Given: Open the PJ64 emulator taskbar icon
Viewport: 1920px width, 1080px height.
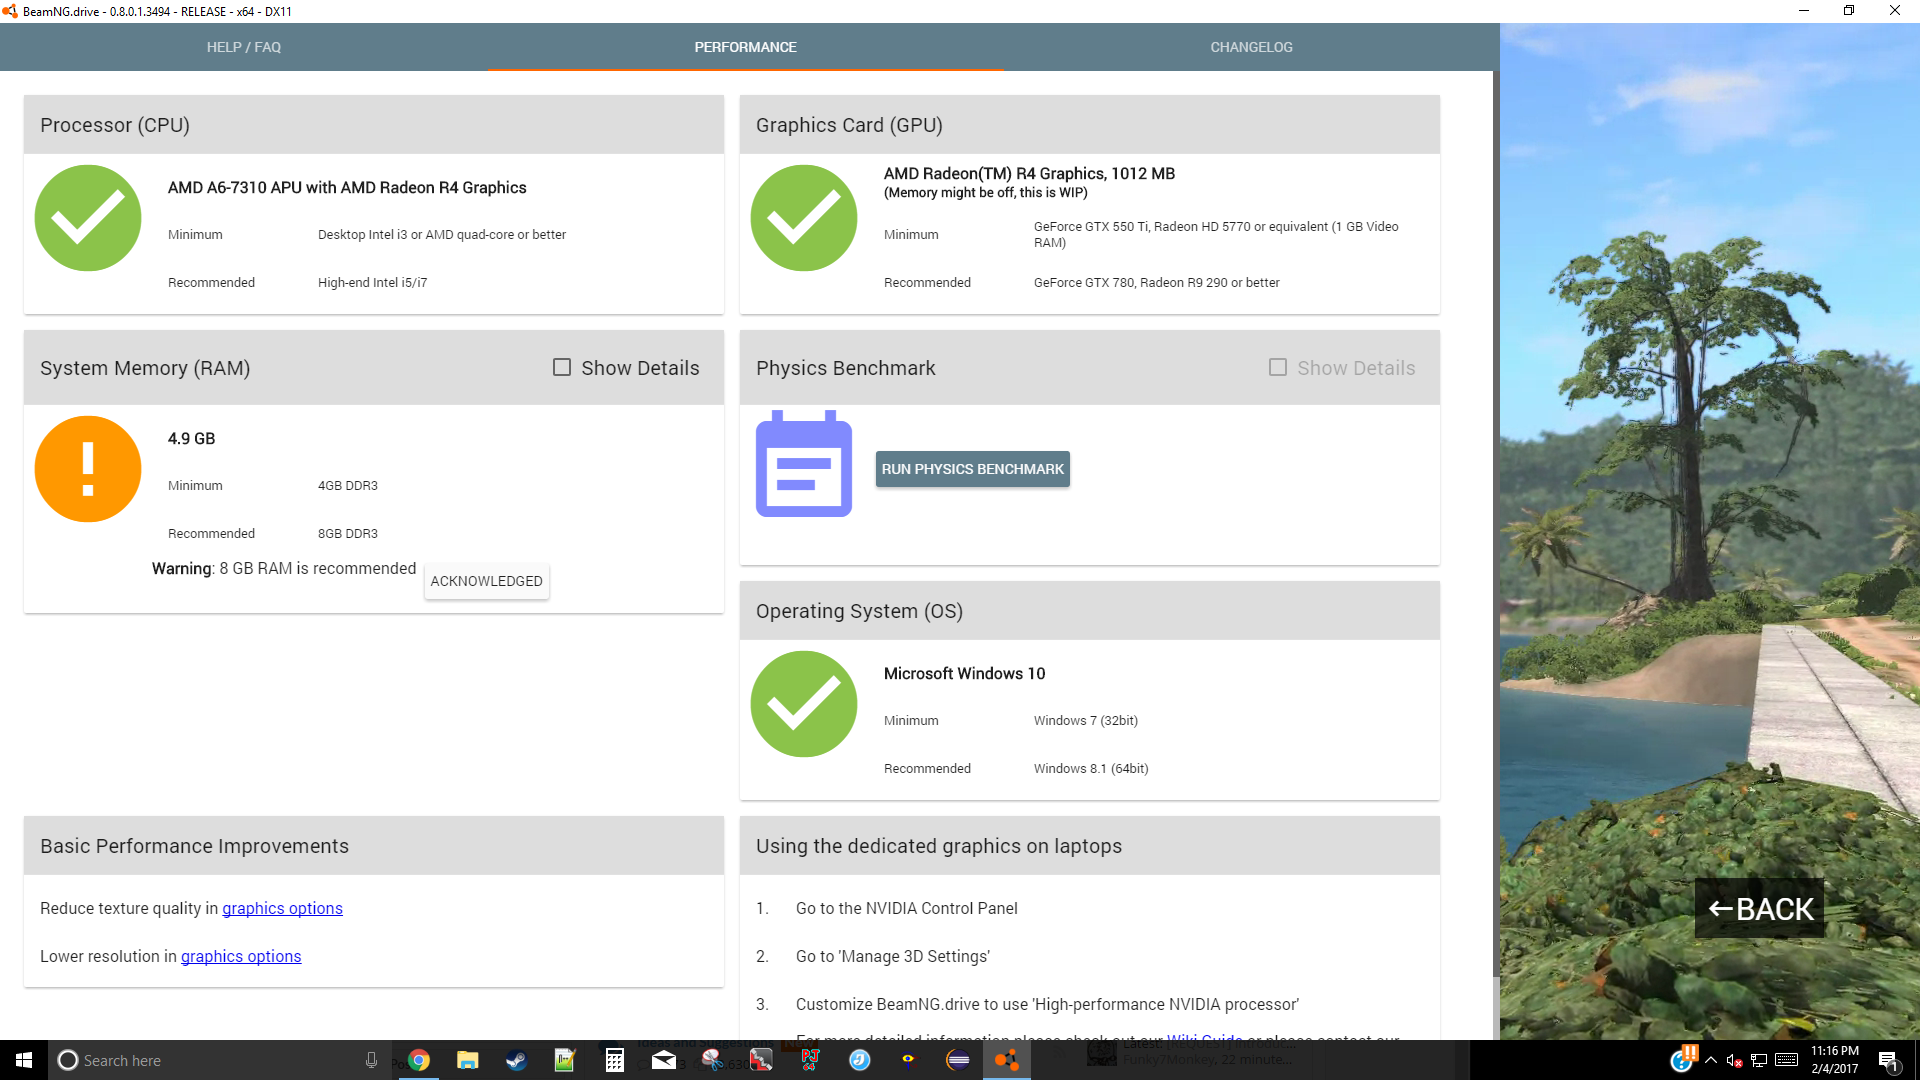Looking at the screenshot, I should point(810,1060).
